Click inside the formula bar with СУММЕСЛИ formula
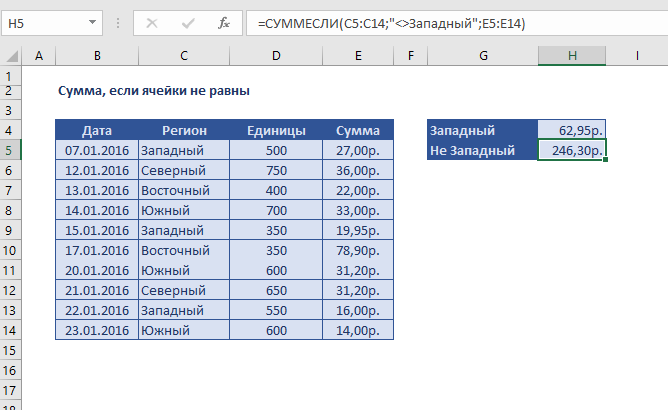Image resolution: width=668 pixels, height=410 pixels. [x=457, y=23]
